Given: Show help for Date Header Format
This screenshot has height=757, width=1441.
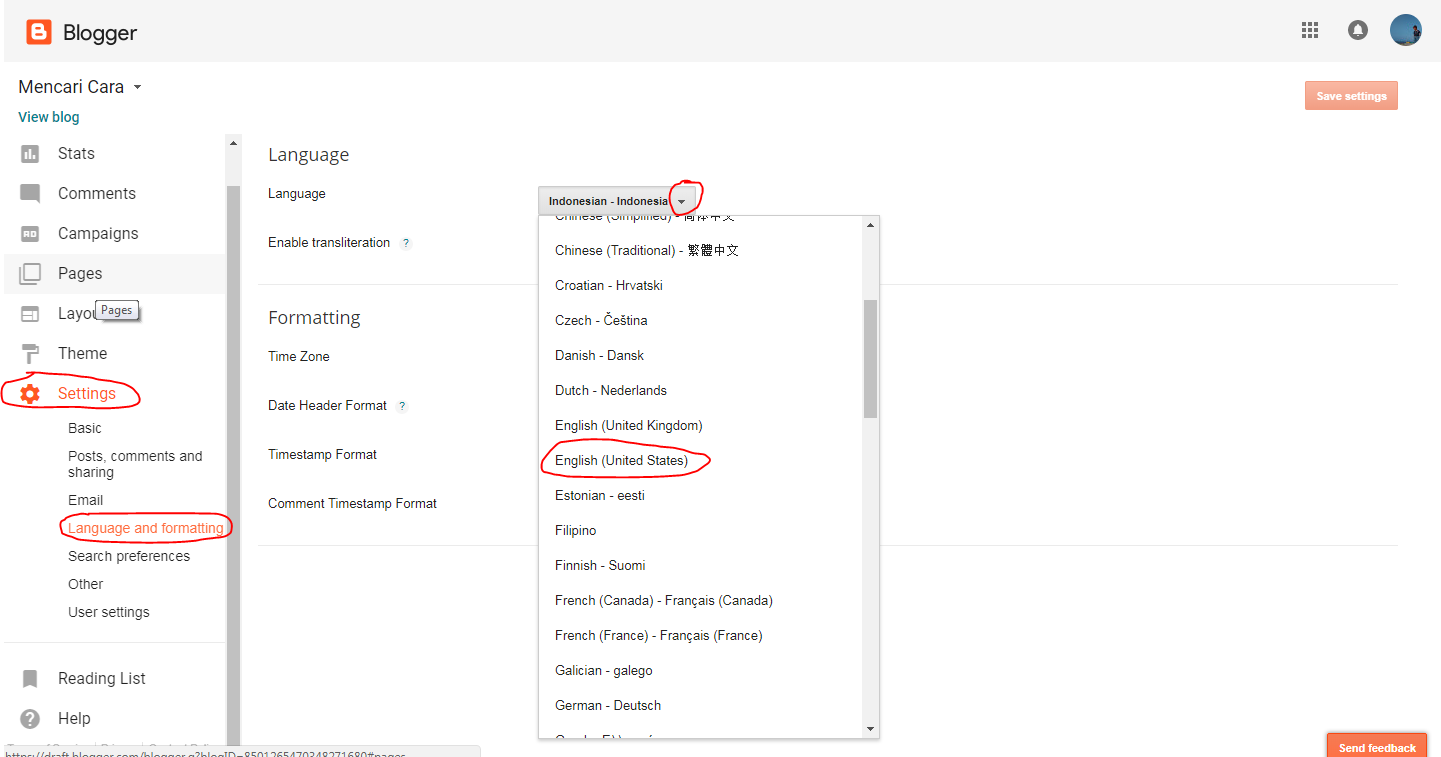Looking at the screenshot, I should coord(402,406).
